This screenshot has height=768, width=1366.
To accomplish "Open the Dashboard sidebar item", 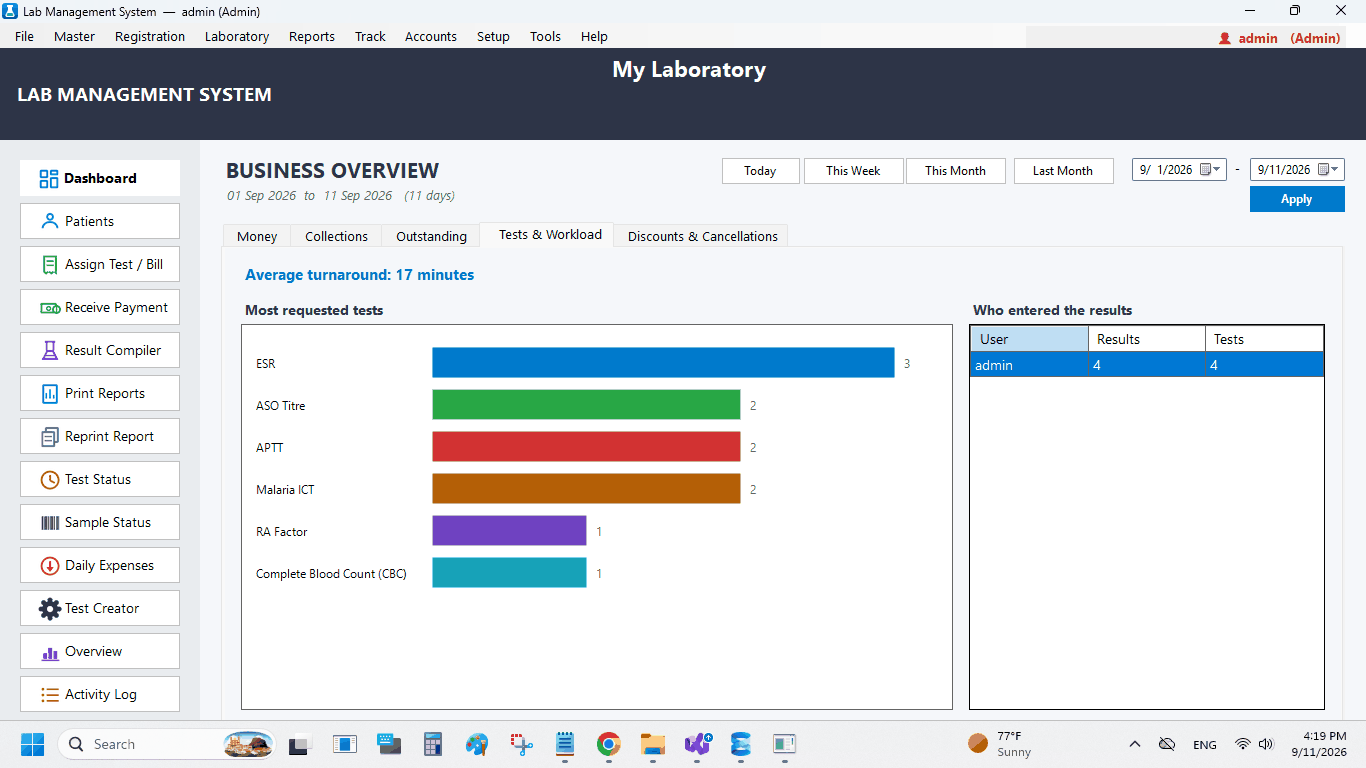I will [x=100, y=178].
